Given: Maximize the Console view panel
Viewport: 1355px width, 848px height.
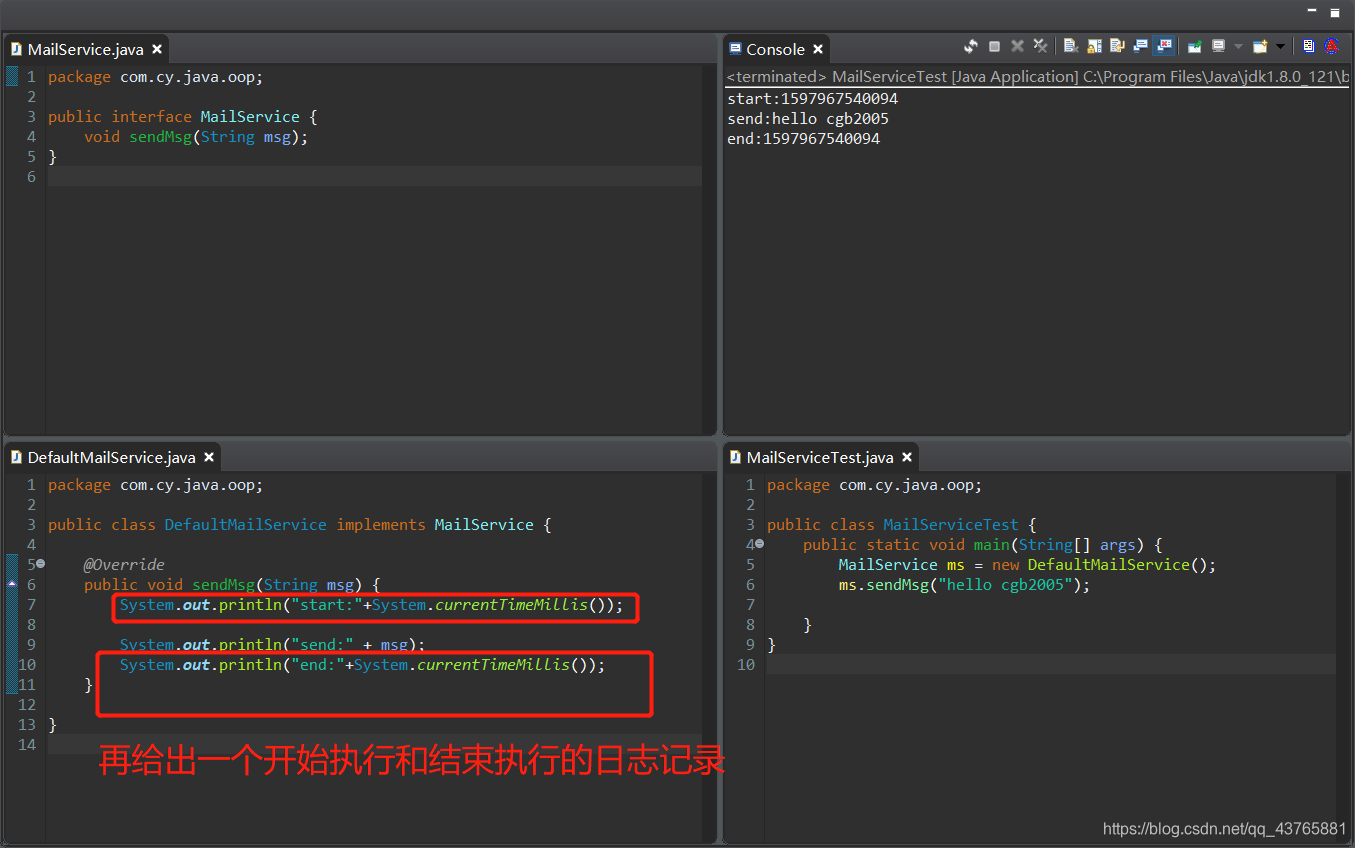Looking at the screenshot, I should click(x=1334, y=11).
